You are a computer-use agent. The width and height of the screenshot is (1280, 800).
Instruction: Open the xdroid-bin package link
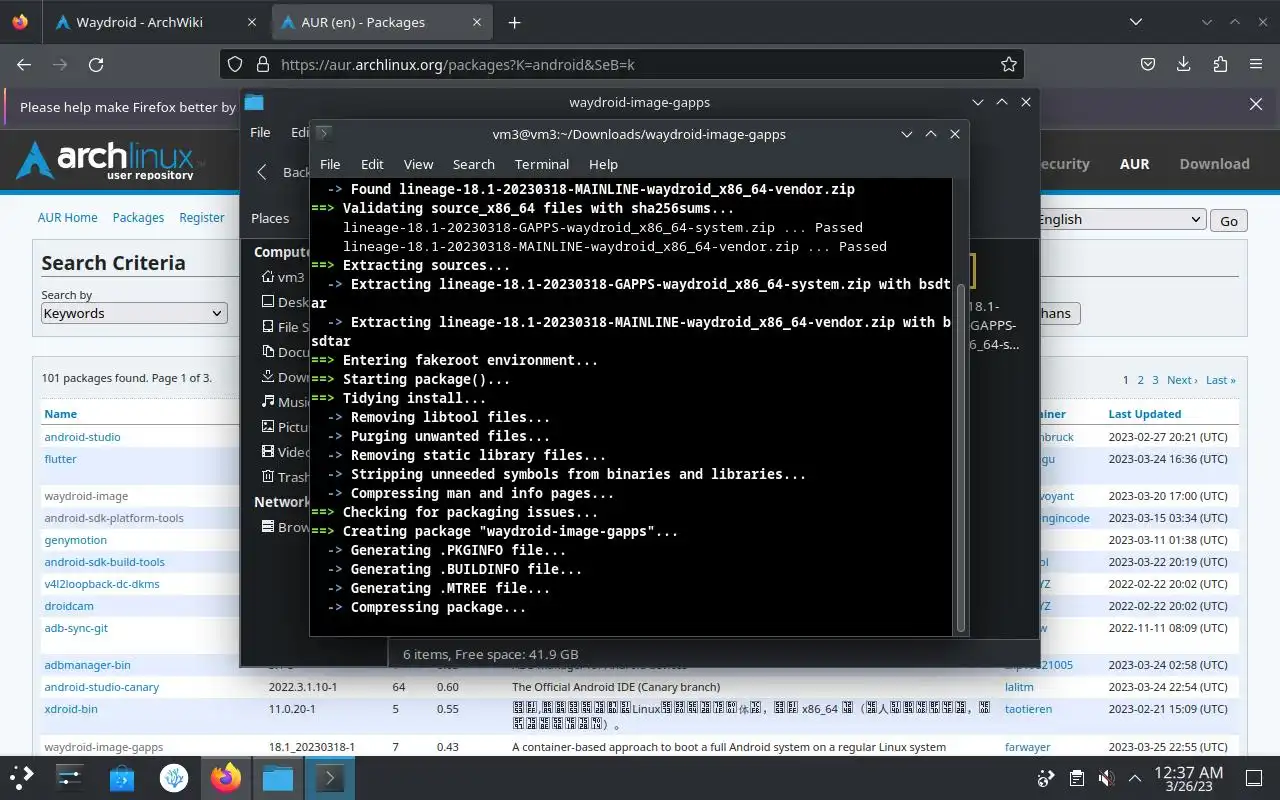click(x=71, y=709)
